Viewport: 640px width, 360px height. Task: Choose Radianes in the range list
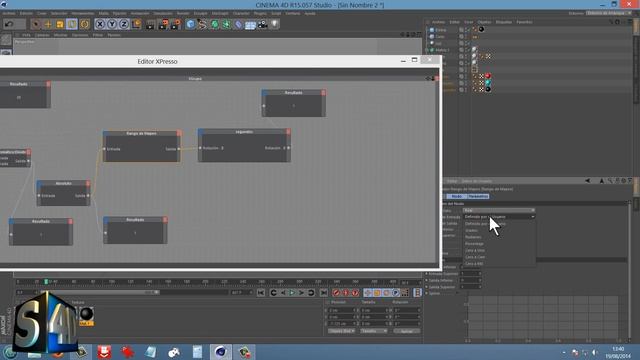[x=473, y=237]
